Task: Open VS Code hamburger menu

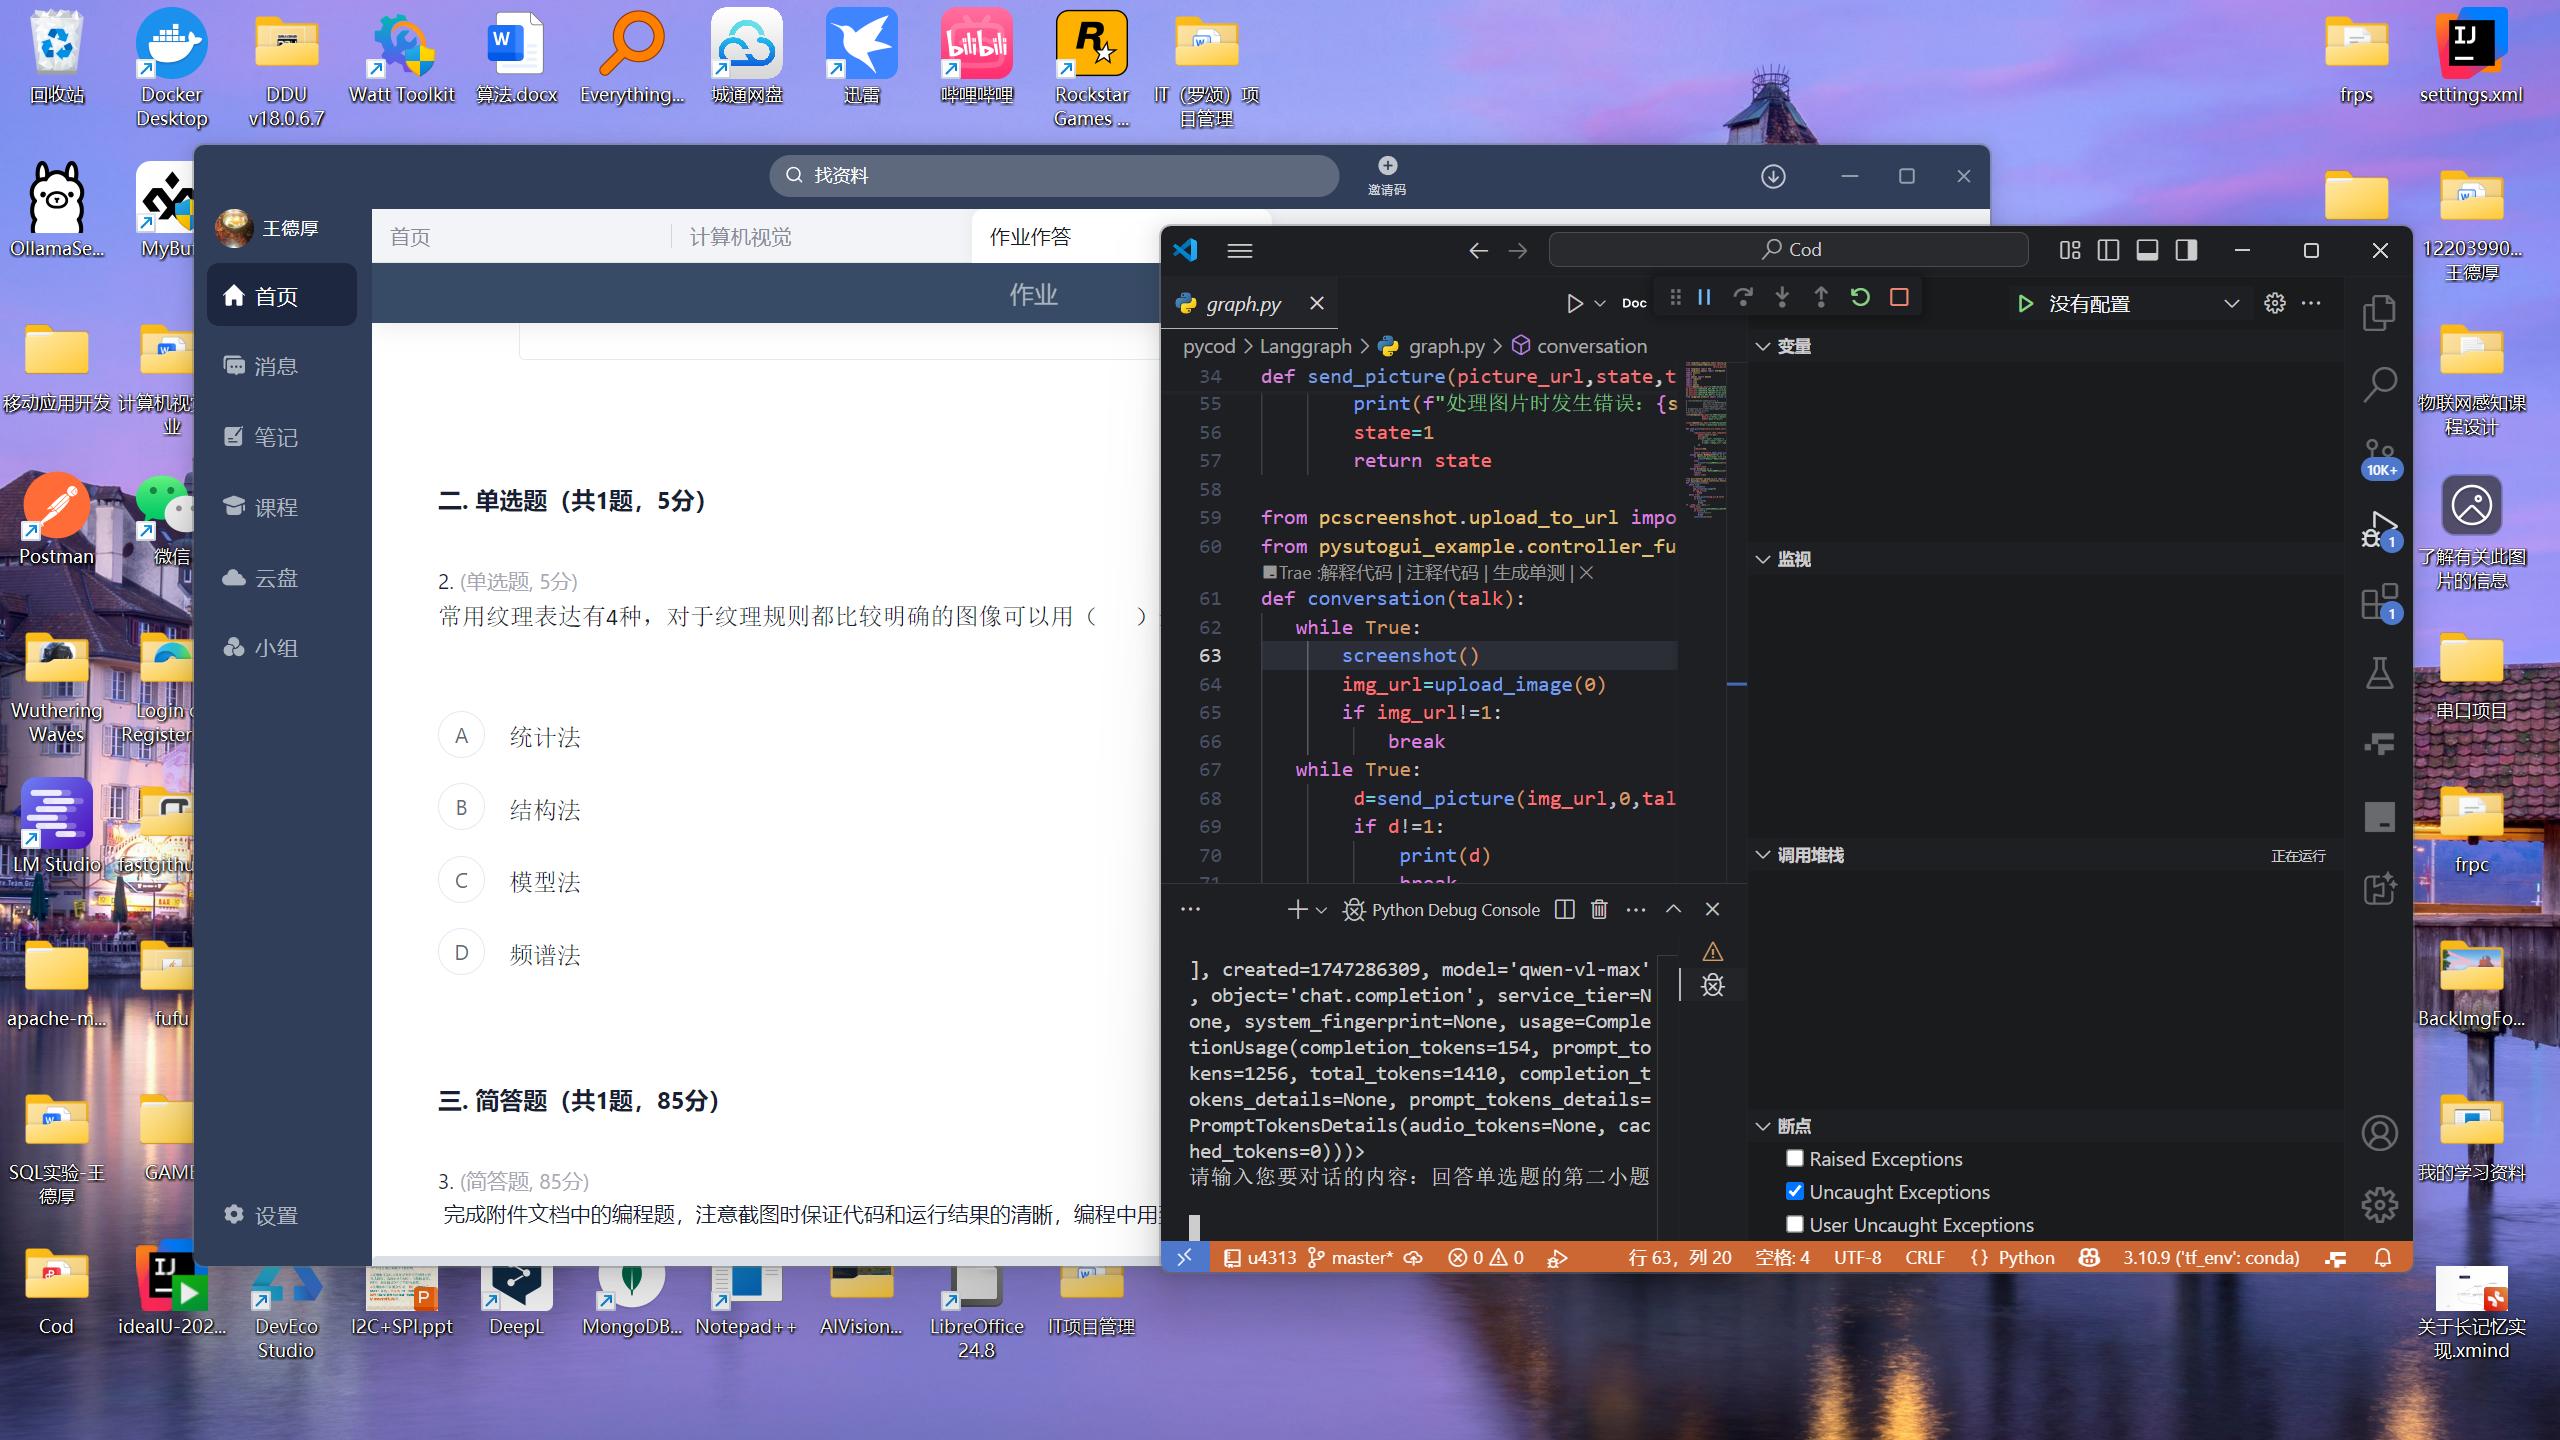Action: click(1239, 250)
